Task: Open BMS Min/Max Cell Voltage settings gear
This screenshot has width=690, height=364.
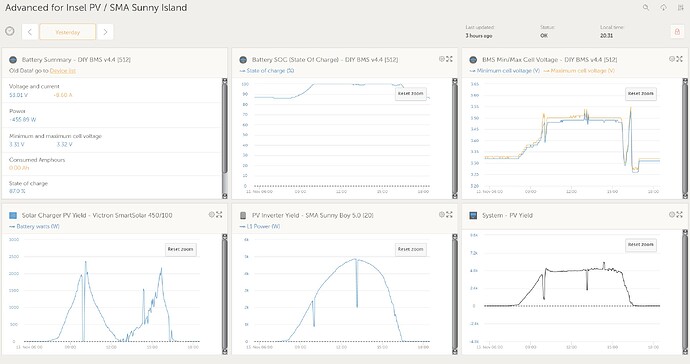Action: pyautogui.click(x=672, y=59)
